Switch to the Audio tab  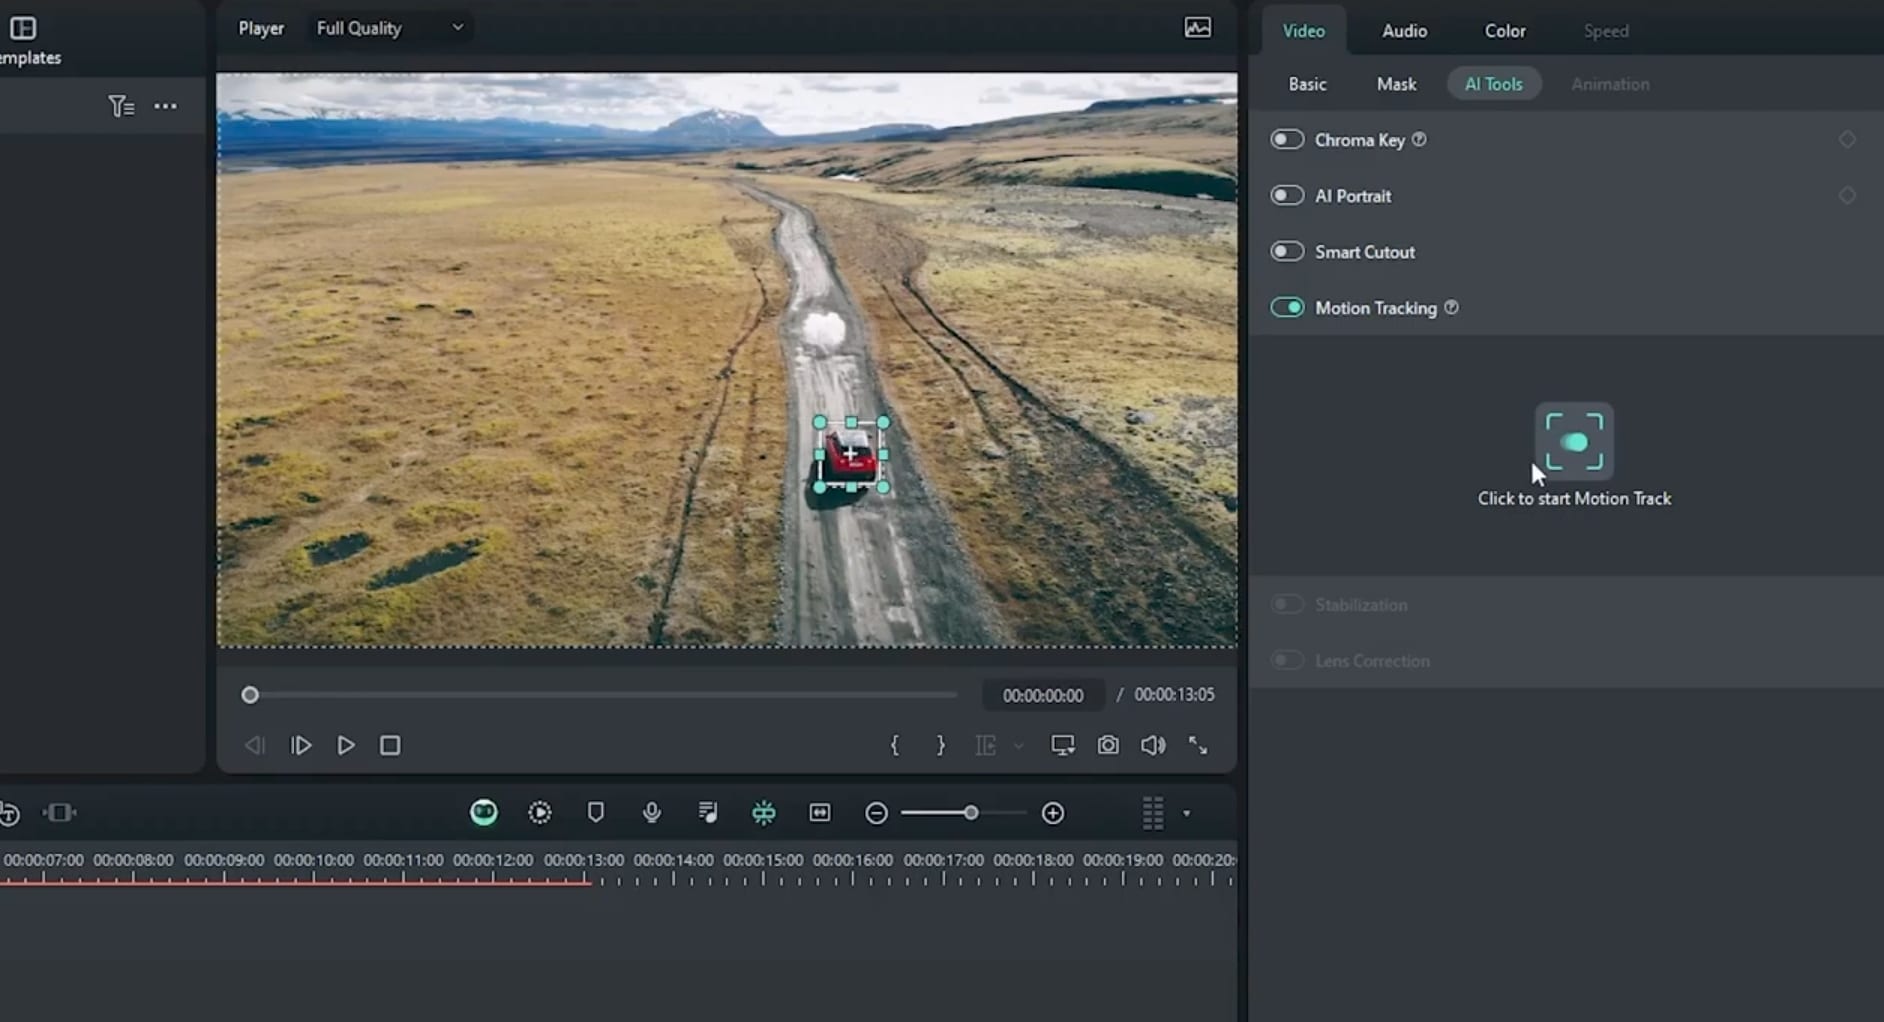tap(1404, 31)
